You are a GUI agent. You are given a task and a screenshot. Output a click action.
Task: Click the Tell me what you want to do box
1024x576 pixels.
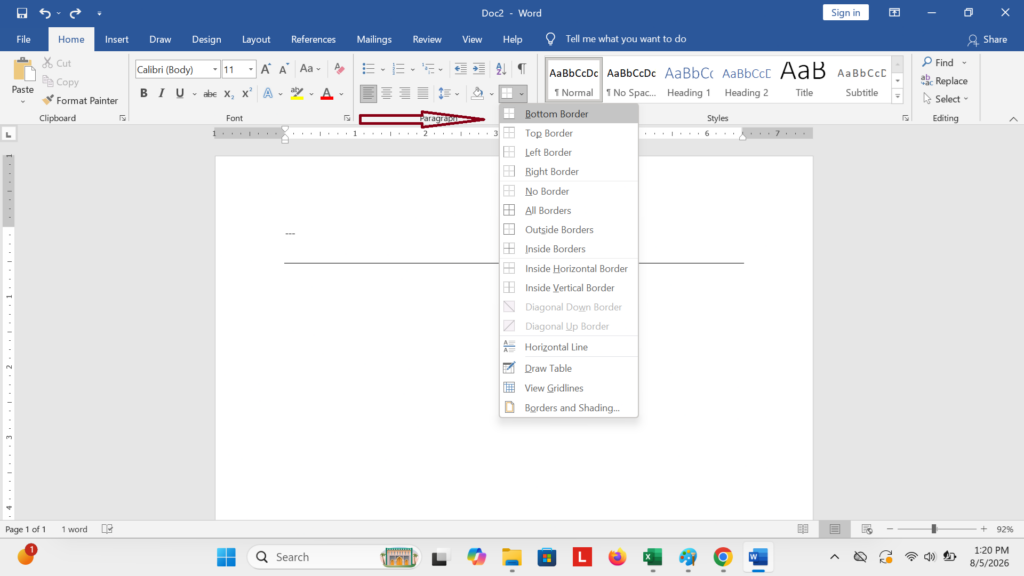(x=626, y=39)
